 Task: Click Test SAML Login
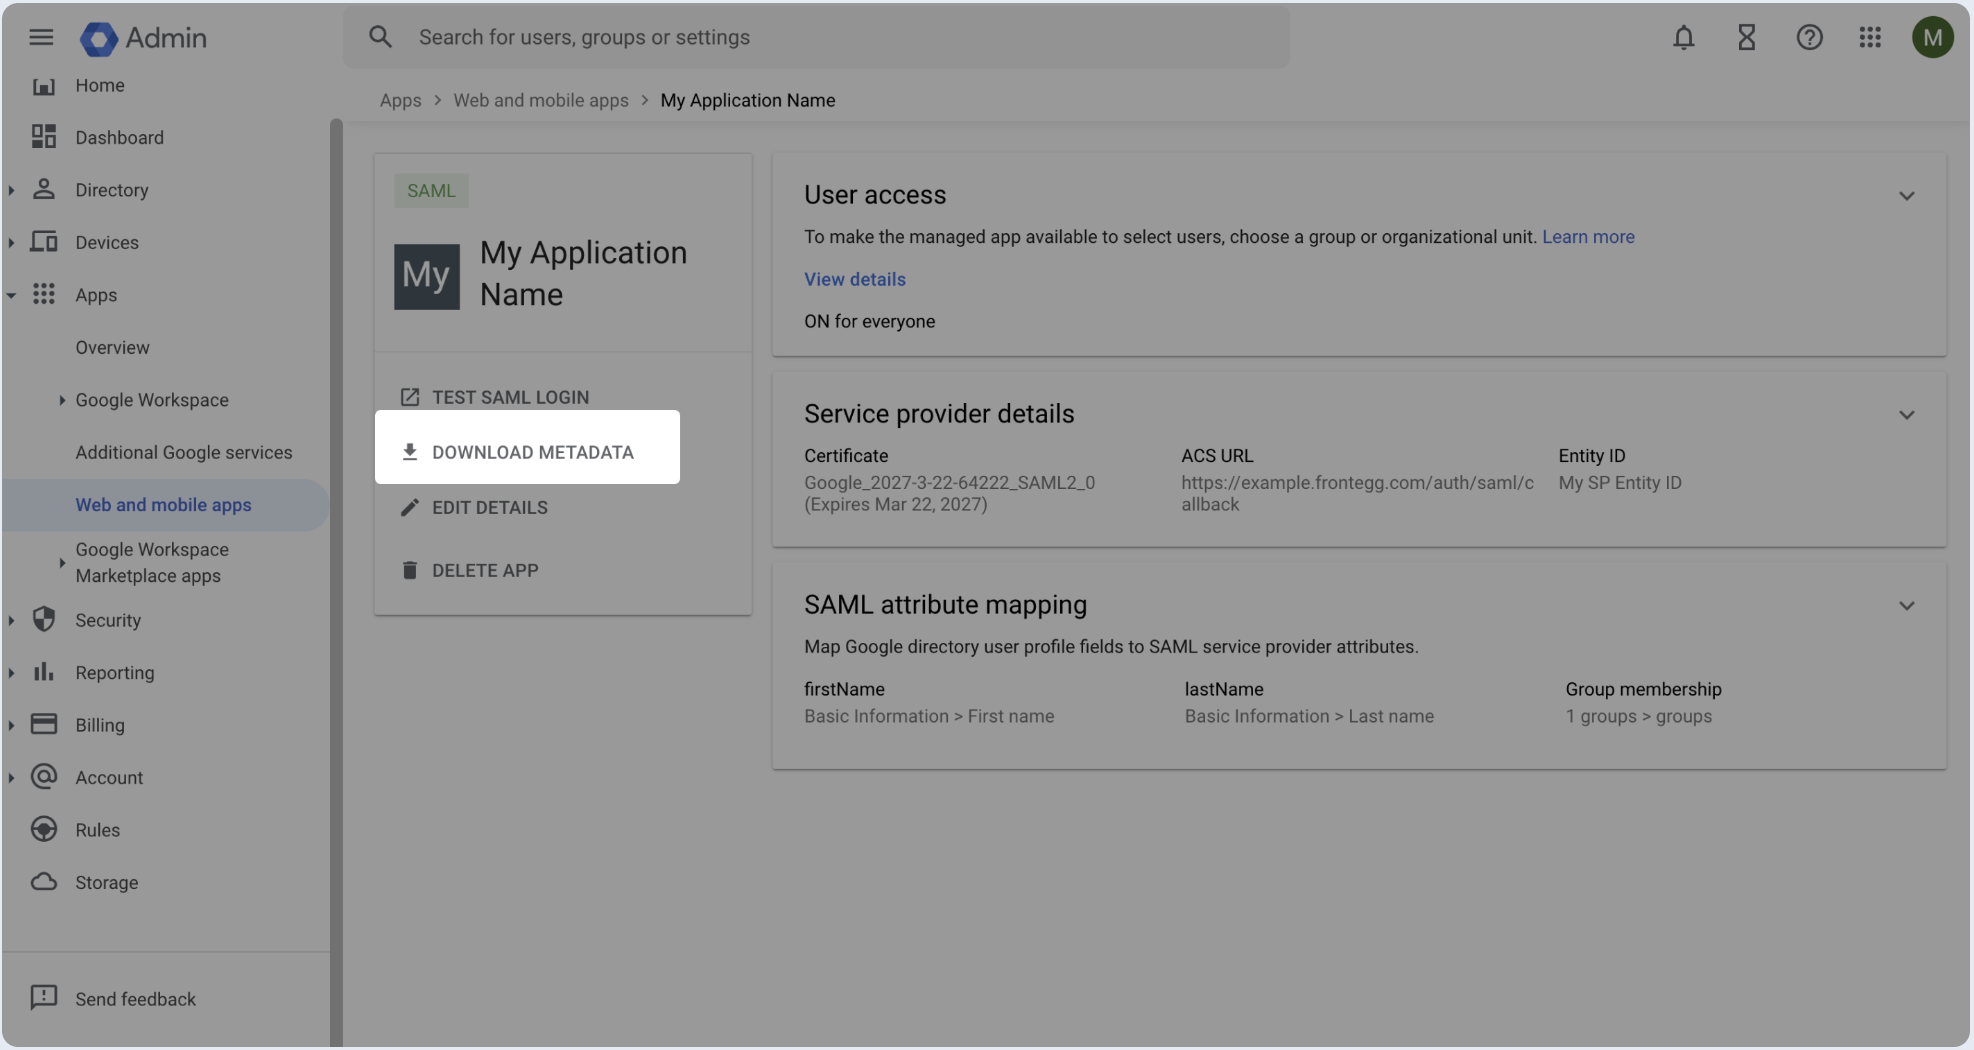pyautogui.click(x=510, y=397)
